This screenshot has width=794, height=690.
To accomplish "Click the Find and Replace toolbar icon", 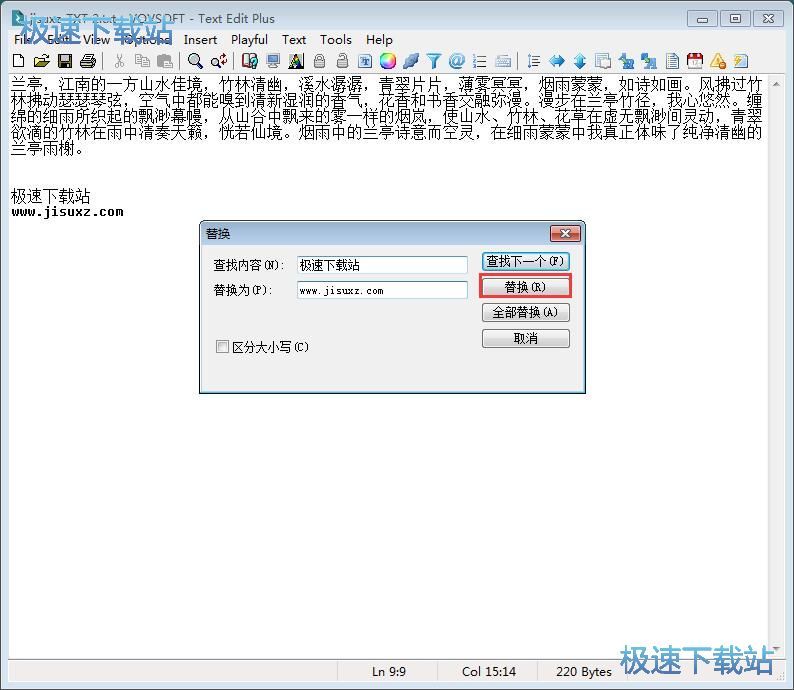I will click(x=219, y=61).
